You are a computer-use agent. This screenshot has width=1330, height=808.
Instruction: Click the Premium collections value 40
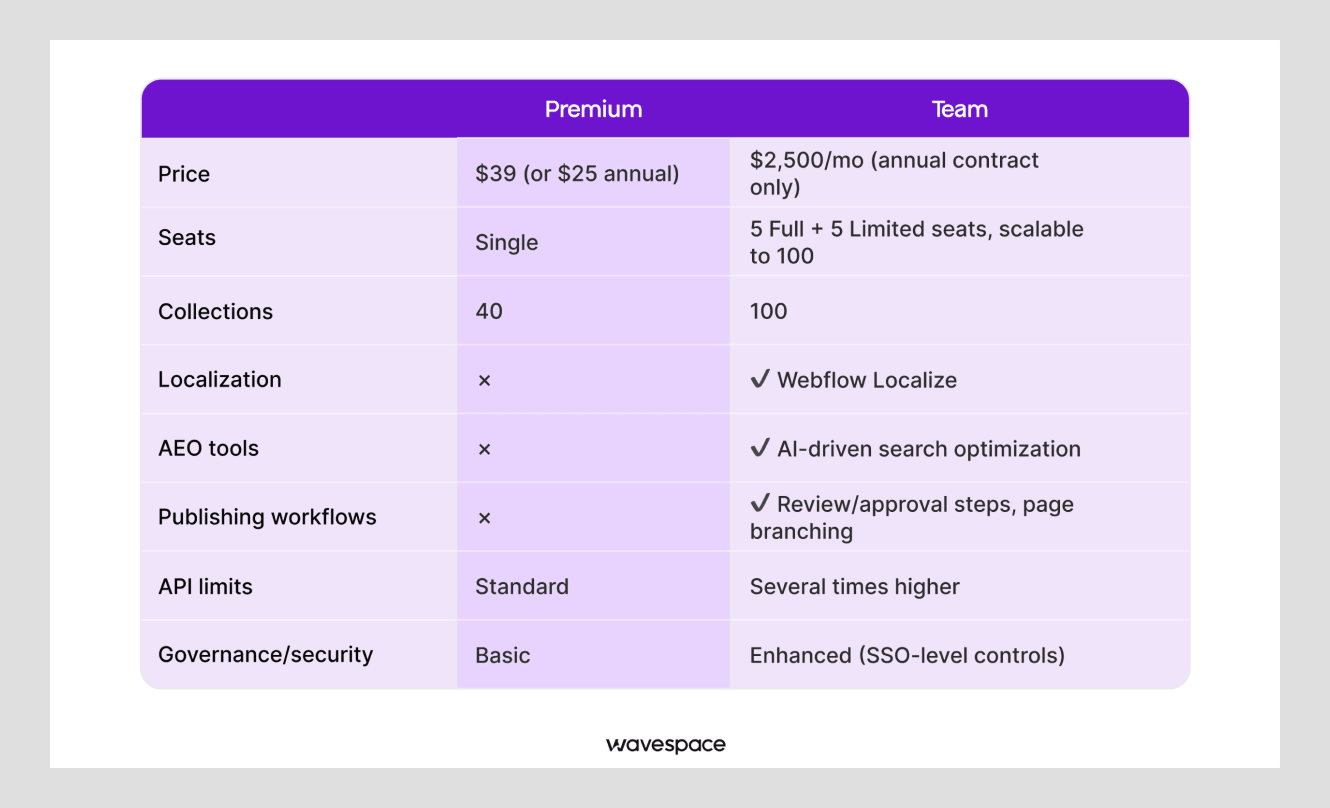point(489,311)
